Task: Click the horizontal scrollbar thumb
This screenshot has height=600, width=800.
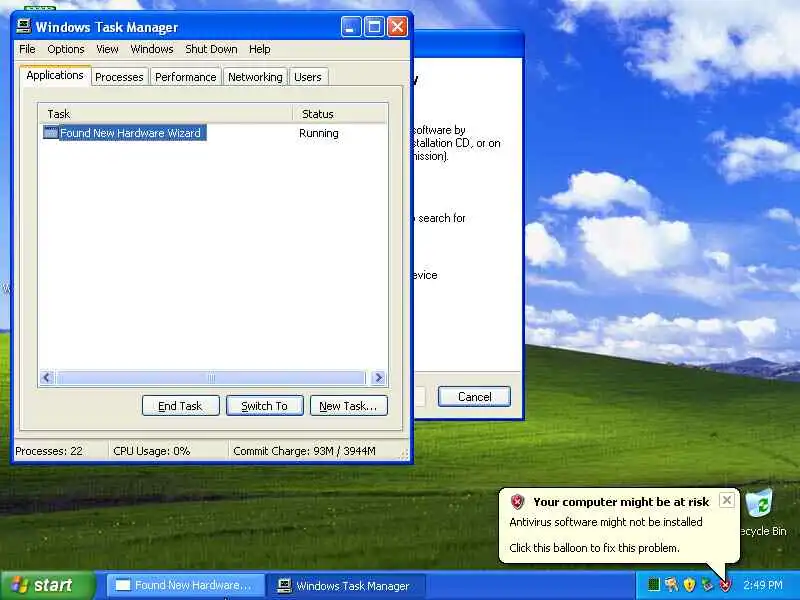Action: click(211, 378)
